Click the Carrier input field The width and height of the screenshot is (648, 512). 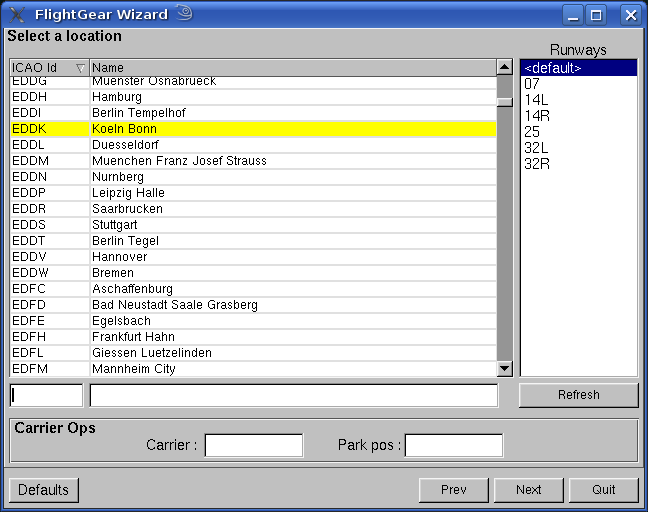(x=254, y=445)
